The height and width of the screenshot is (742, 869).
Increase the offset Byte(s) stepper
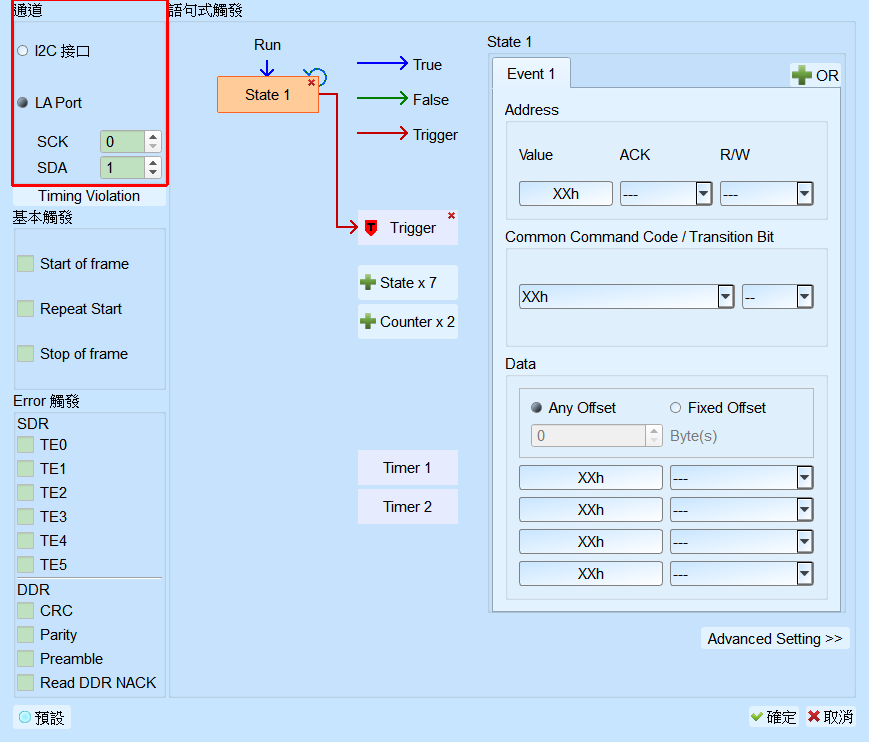click(654, 431)
